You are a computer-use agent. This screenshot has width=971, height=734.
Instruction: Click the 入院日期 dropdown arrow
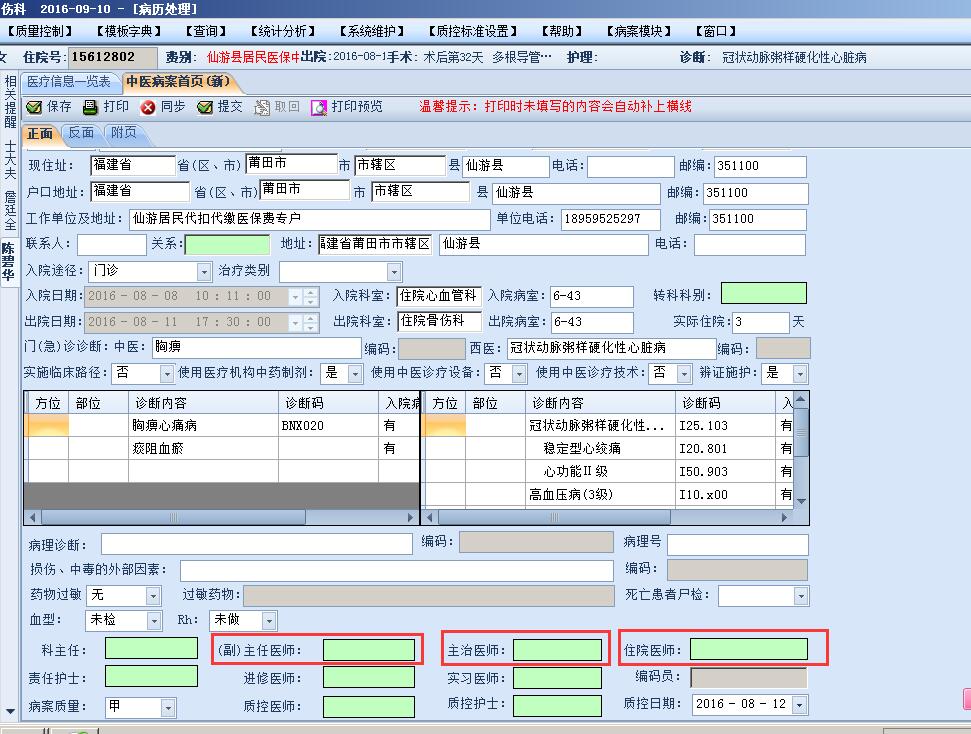[295, 297]
